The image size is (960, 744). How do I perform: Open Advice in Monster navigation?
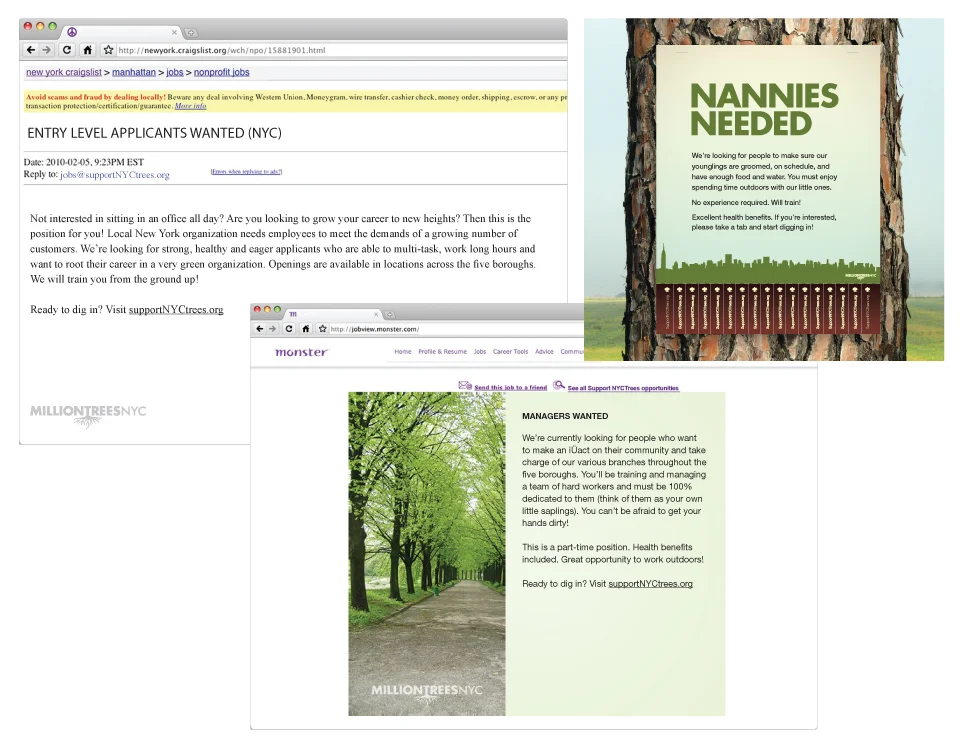tap(544, 351)
